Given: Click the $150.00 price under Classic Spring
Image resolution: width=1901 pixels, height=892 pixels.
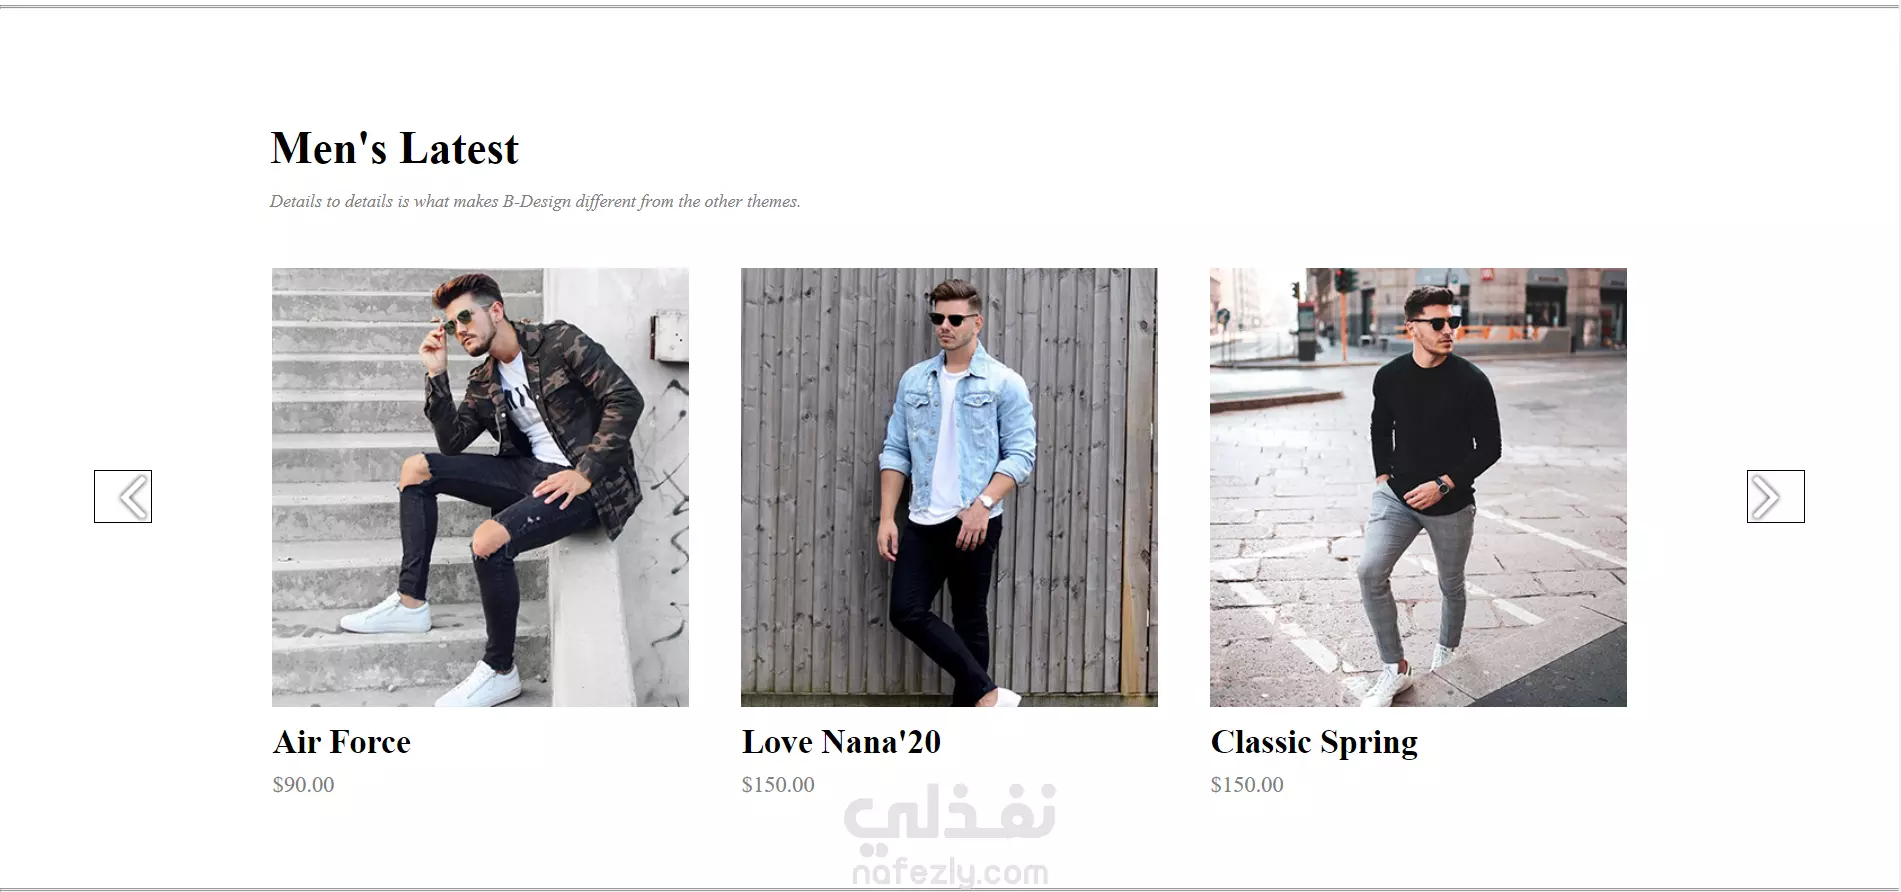Looking at the screenshot, I should (1247, 785).
